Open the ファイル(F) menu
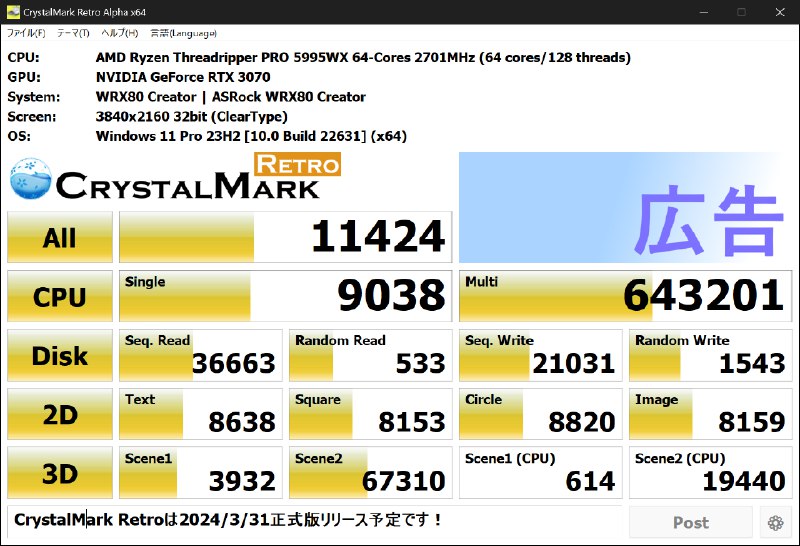This screenshot has width=800, height=546. (26, 33)
